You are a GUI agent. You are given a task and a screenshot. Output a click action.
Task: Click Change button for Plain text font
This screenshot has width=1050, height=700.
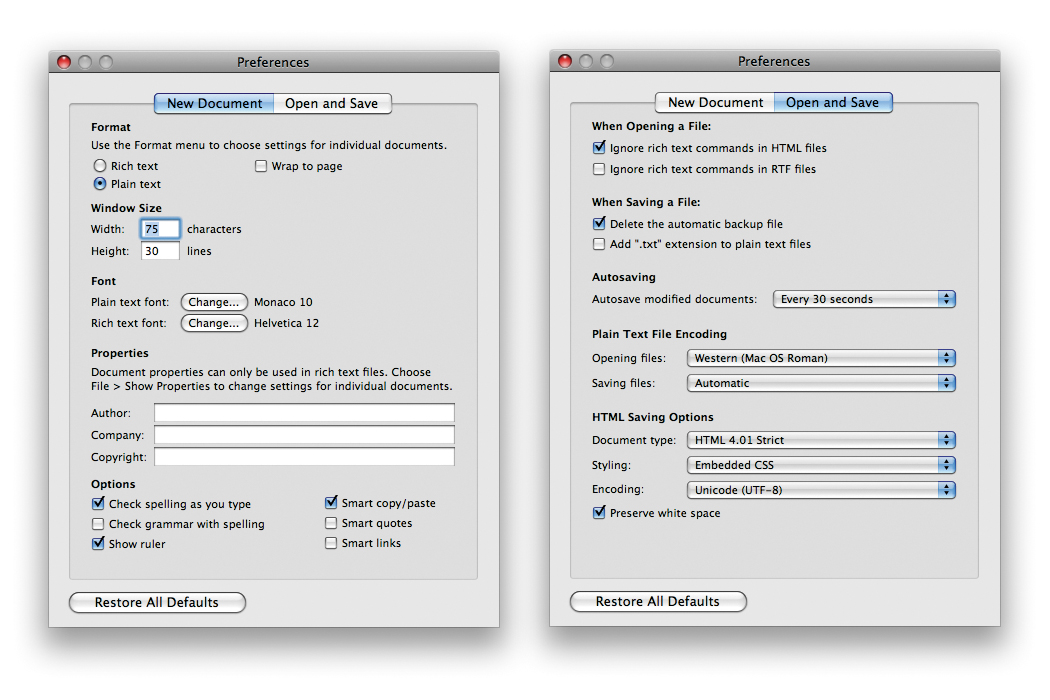point(214,302)
